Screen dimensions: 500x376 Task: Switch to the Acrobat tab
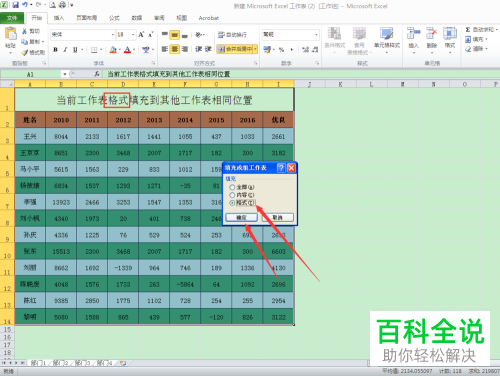(x=209, y=18)
